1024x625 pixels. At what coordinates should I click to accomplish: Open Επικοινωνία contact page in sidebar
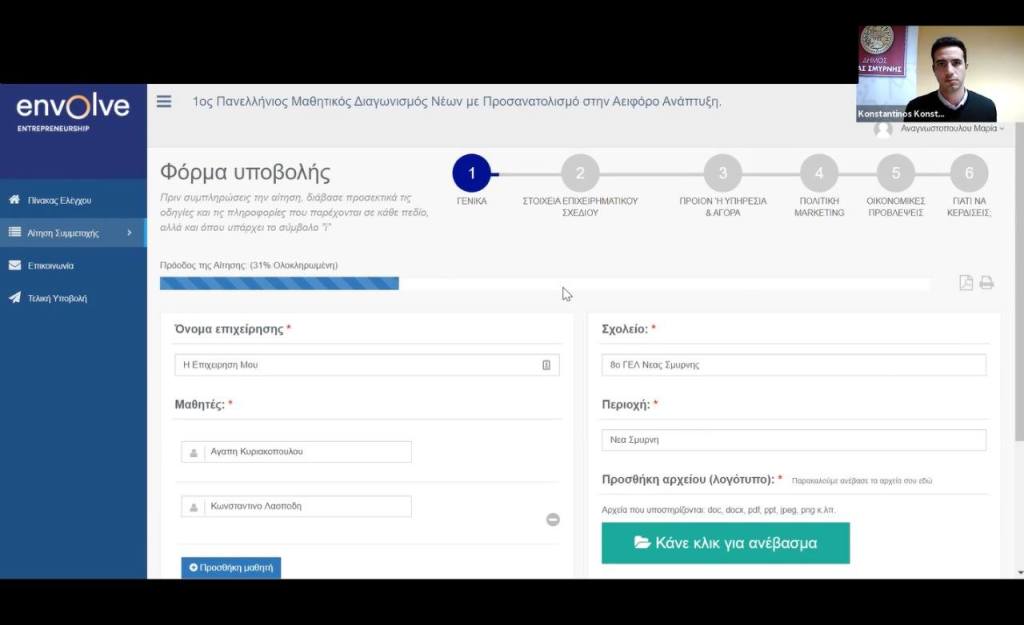50,266
